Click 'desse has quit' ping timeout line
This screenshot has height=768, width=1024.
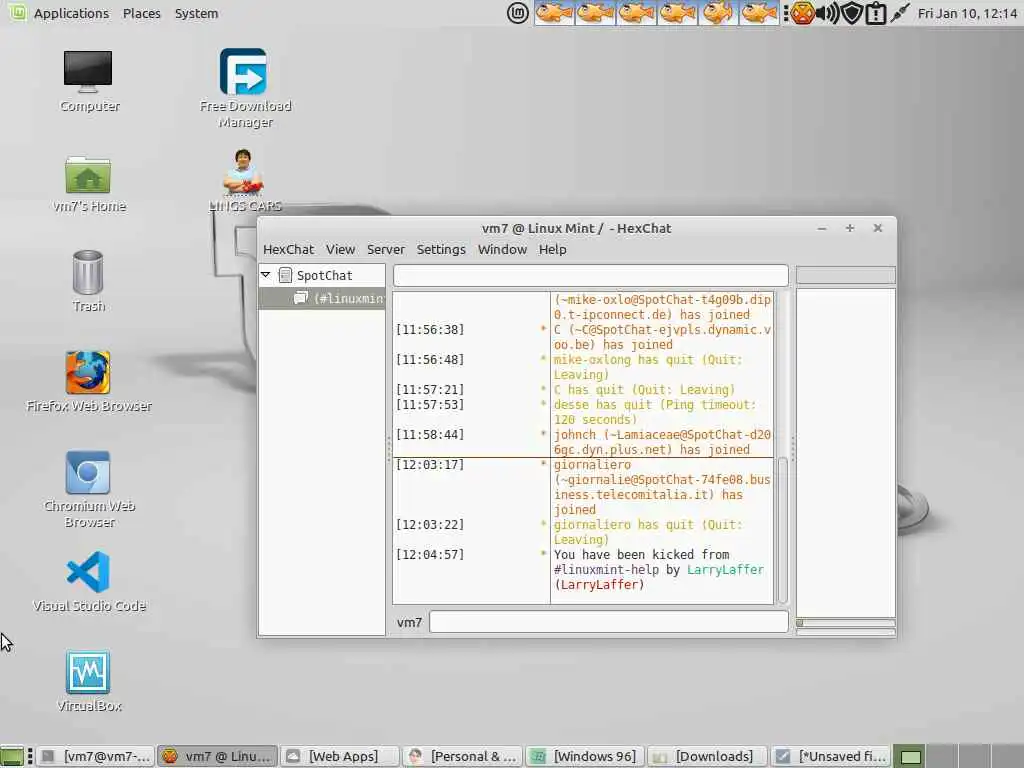655,411
